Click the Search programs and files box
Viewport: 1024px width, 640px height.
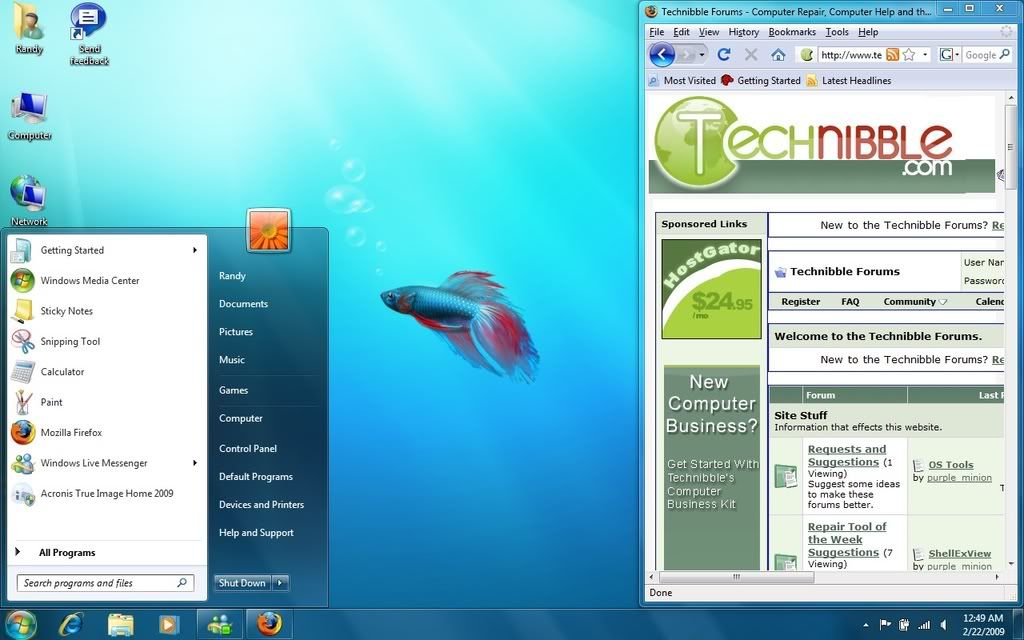[105, 583]
